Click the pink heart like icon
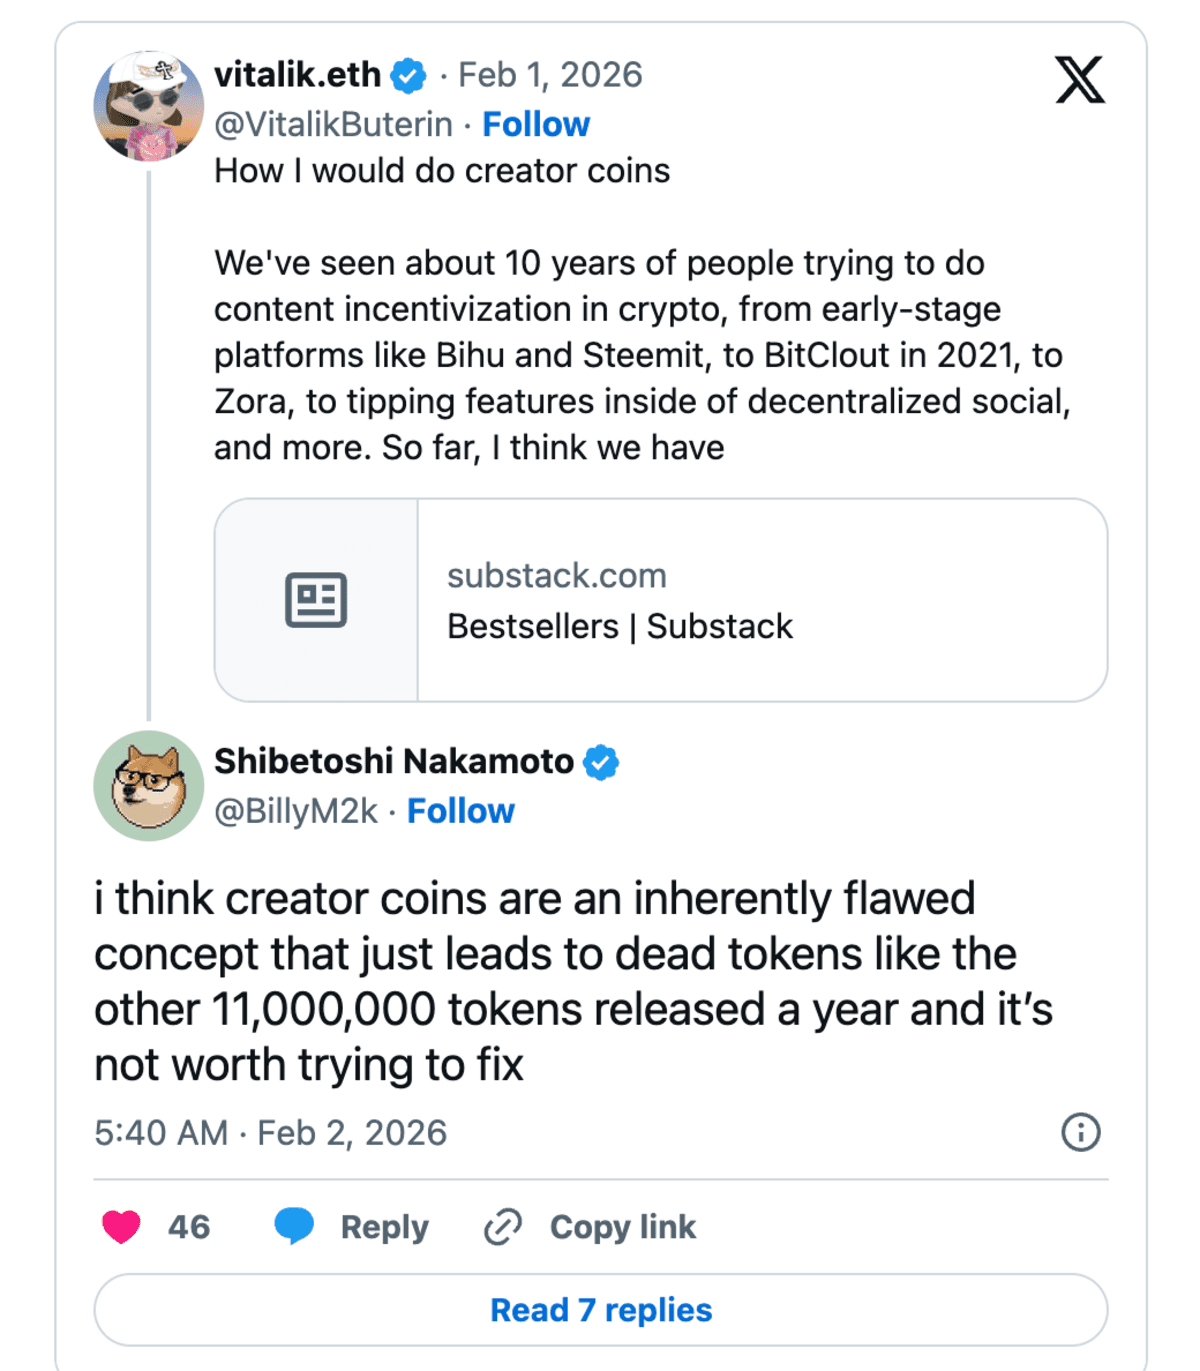Image resolution: width=1200 pixels, height=1371 pixels. [122, 1226]
